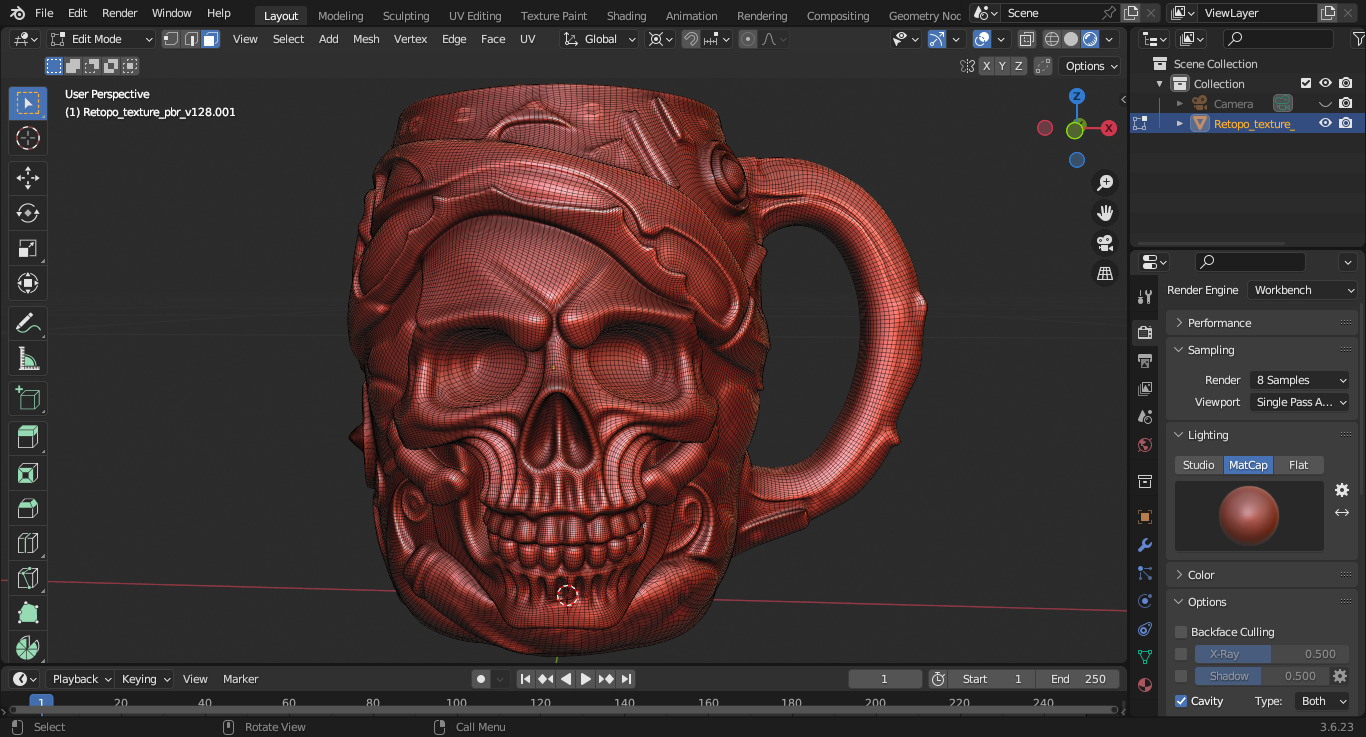The height and width of the screenshot is (737, 1366).
Task: Open the Viewport sampling dropdown
Action: coord(1299,402)
